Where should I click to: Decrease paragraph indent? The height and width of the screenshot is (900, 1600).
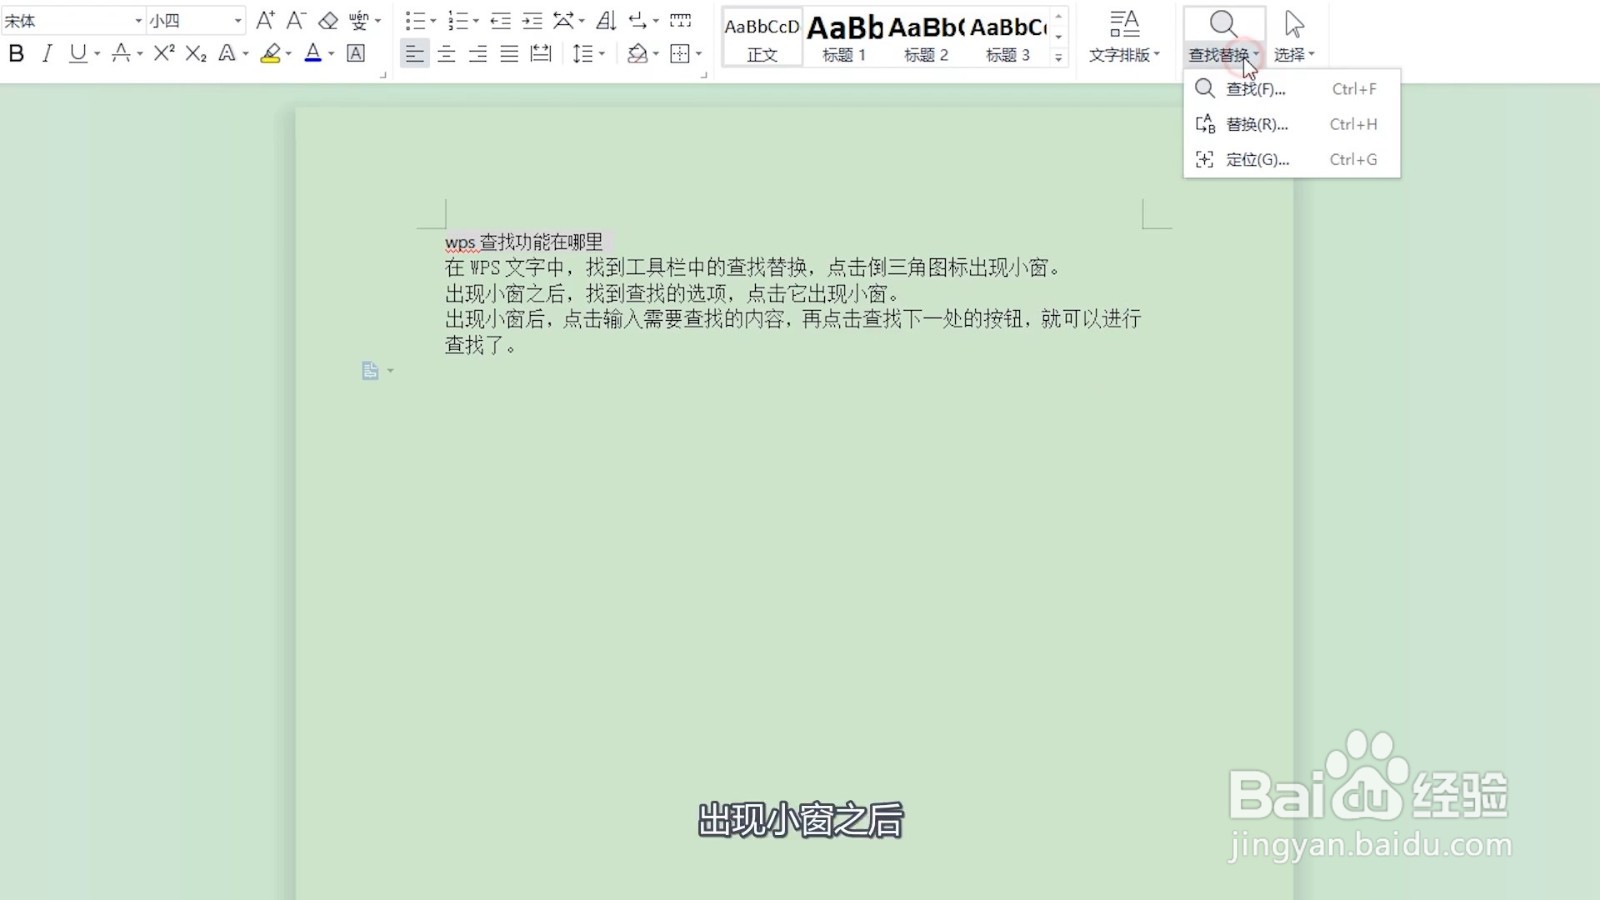[501, 20]
